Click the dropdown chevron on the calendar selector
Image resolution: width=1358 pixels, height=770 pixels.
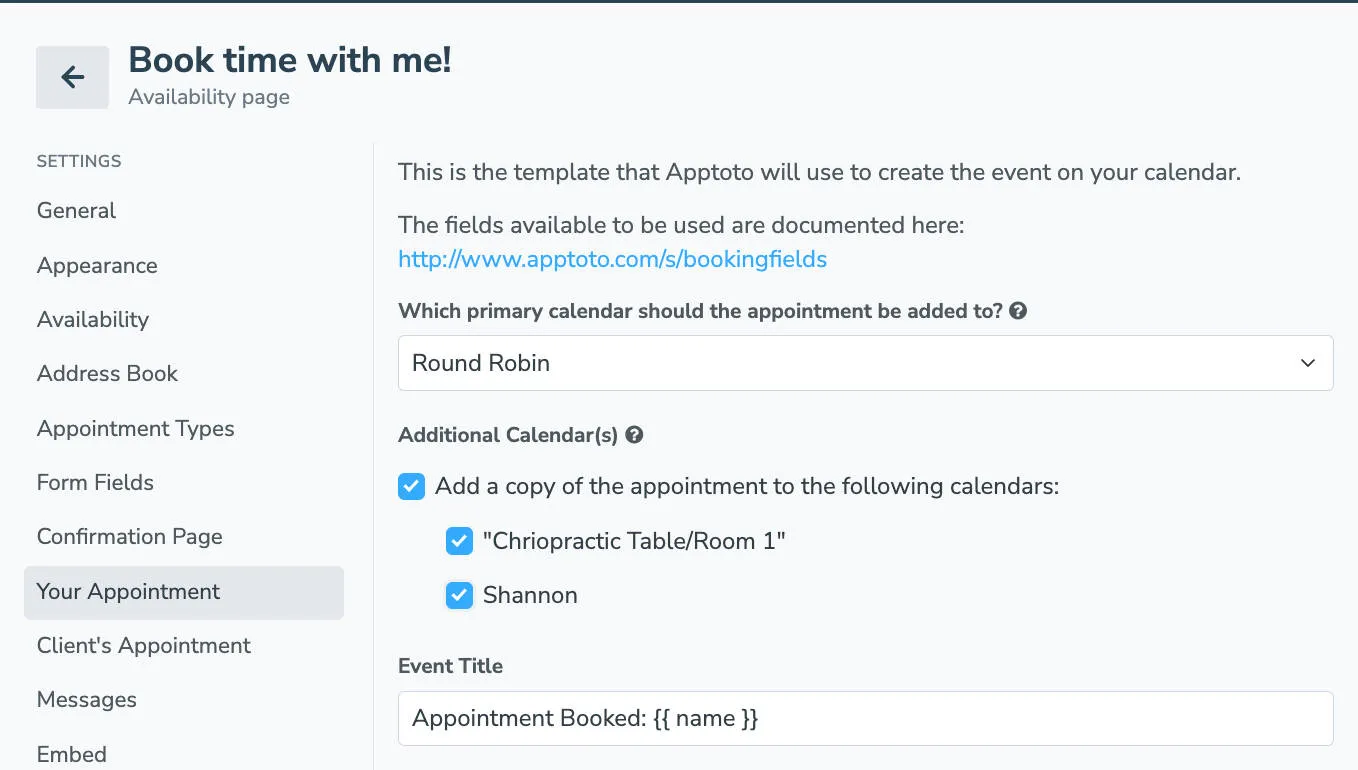point(1307,363)
